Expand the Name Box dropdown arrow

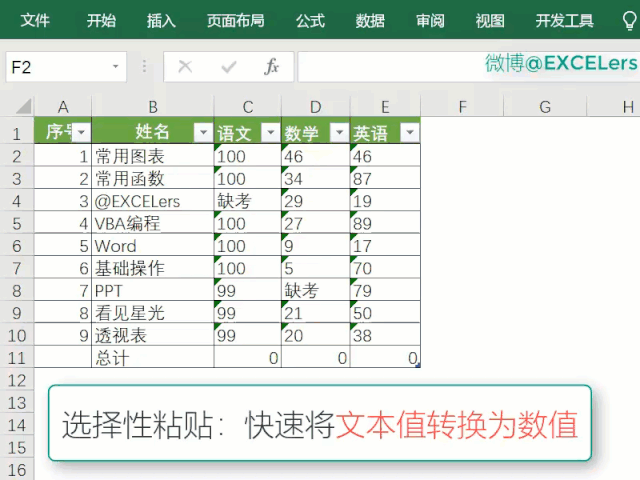click(x=116, y=67)
